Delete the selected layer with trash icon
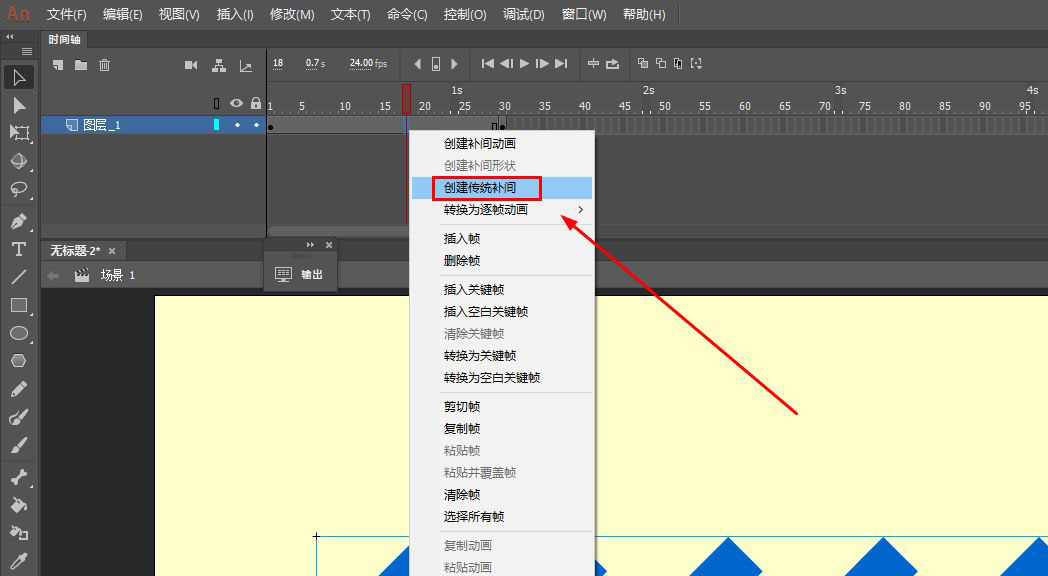Image resolution: width=1048 pixels, height=576 pixels. click(x=104, y=63)
